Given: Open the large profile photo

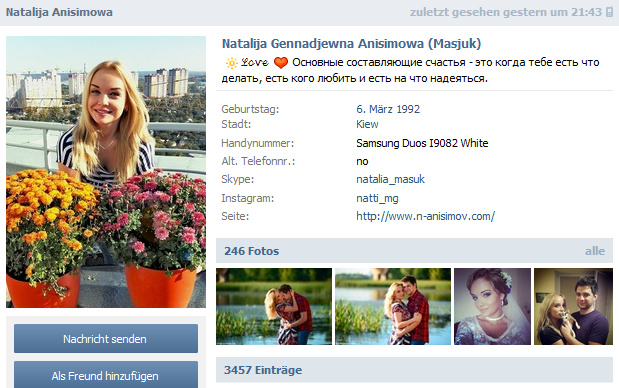Looking at the screenshot, I should tap(106, 172).
